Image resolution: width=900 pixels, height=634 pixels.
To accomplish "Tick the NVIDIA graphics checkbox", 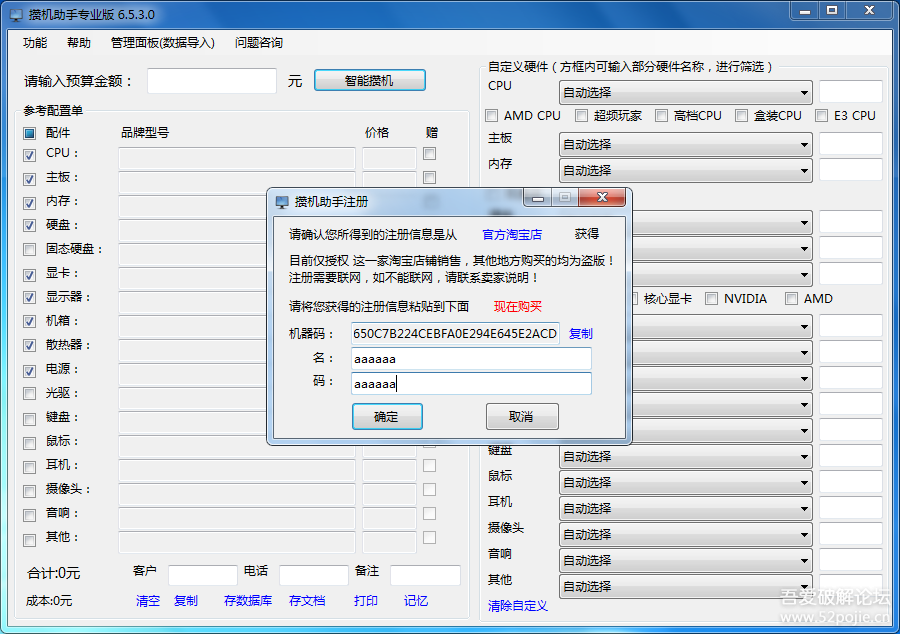I will click(711, 298).
